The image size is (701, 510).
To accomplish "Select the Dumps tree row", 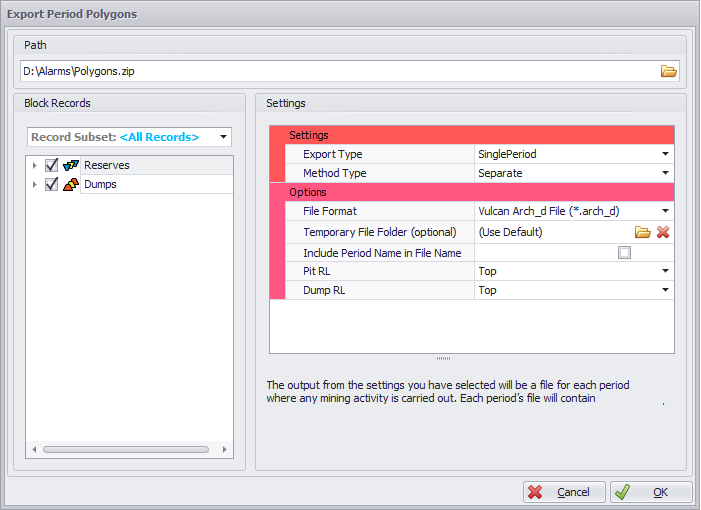I will pyautogui.click(x=156, y=184).
